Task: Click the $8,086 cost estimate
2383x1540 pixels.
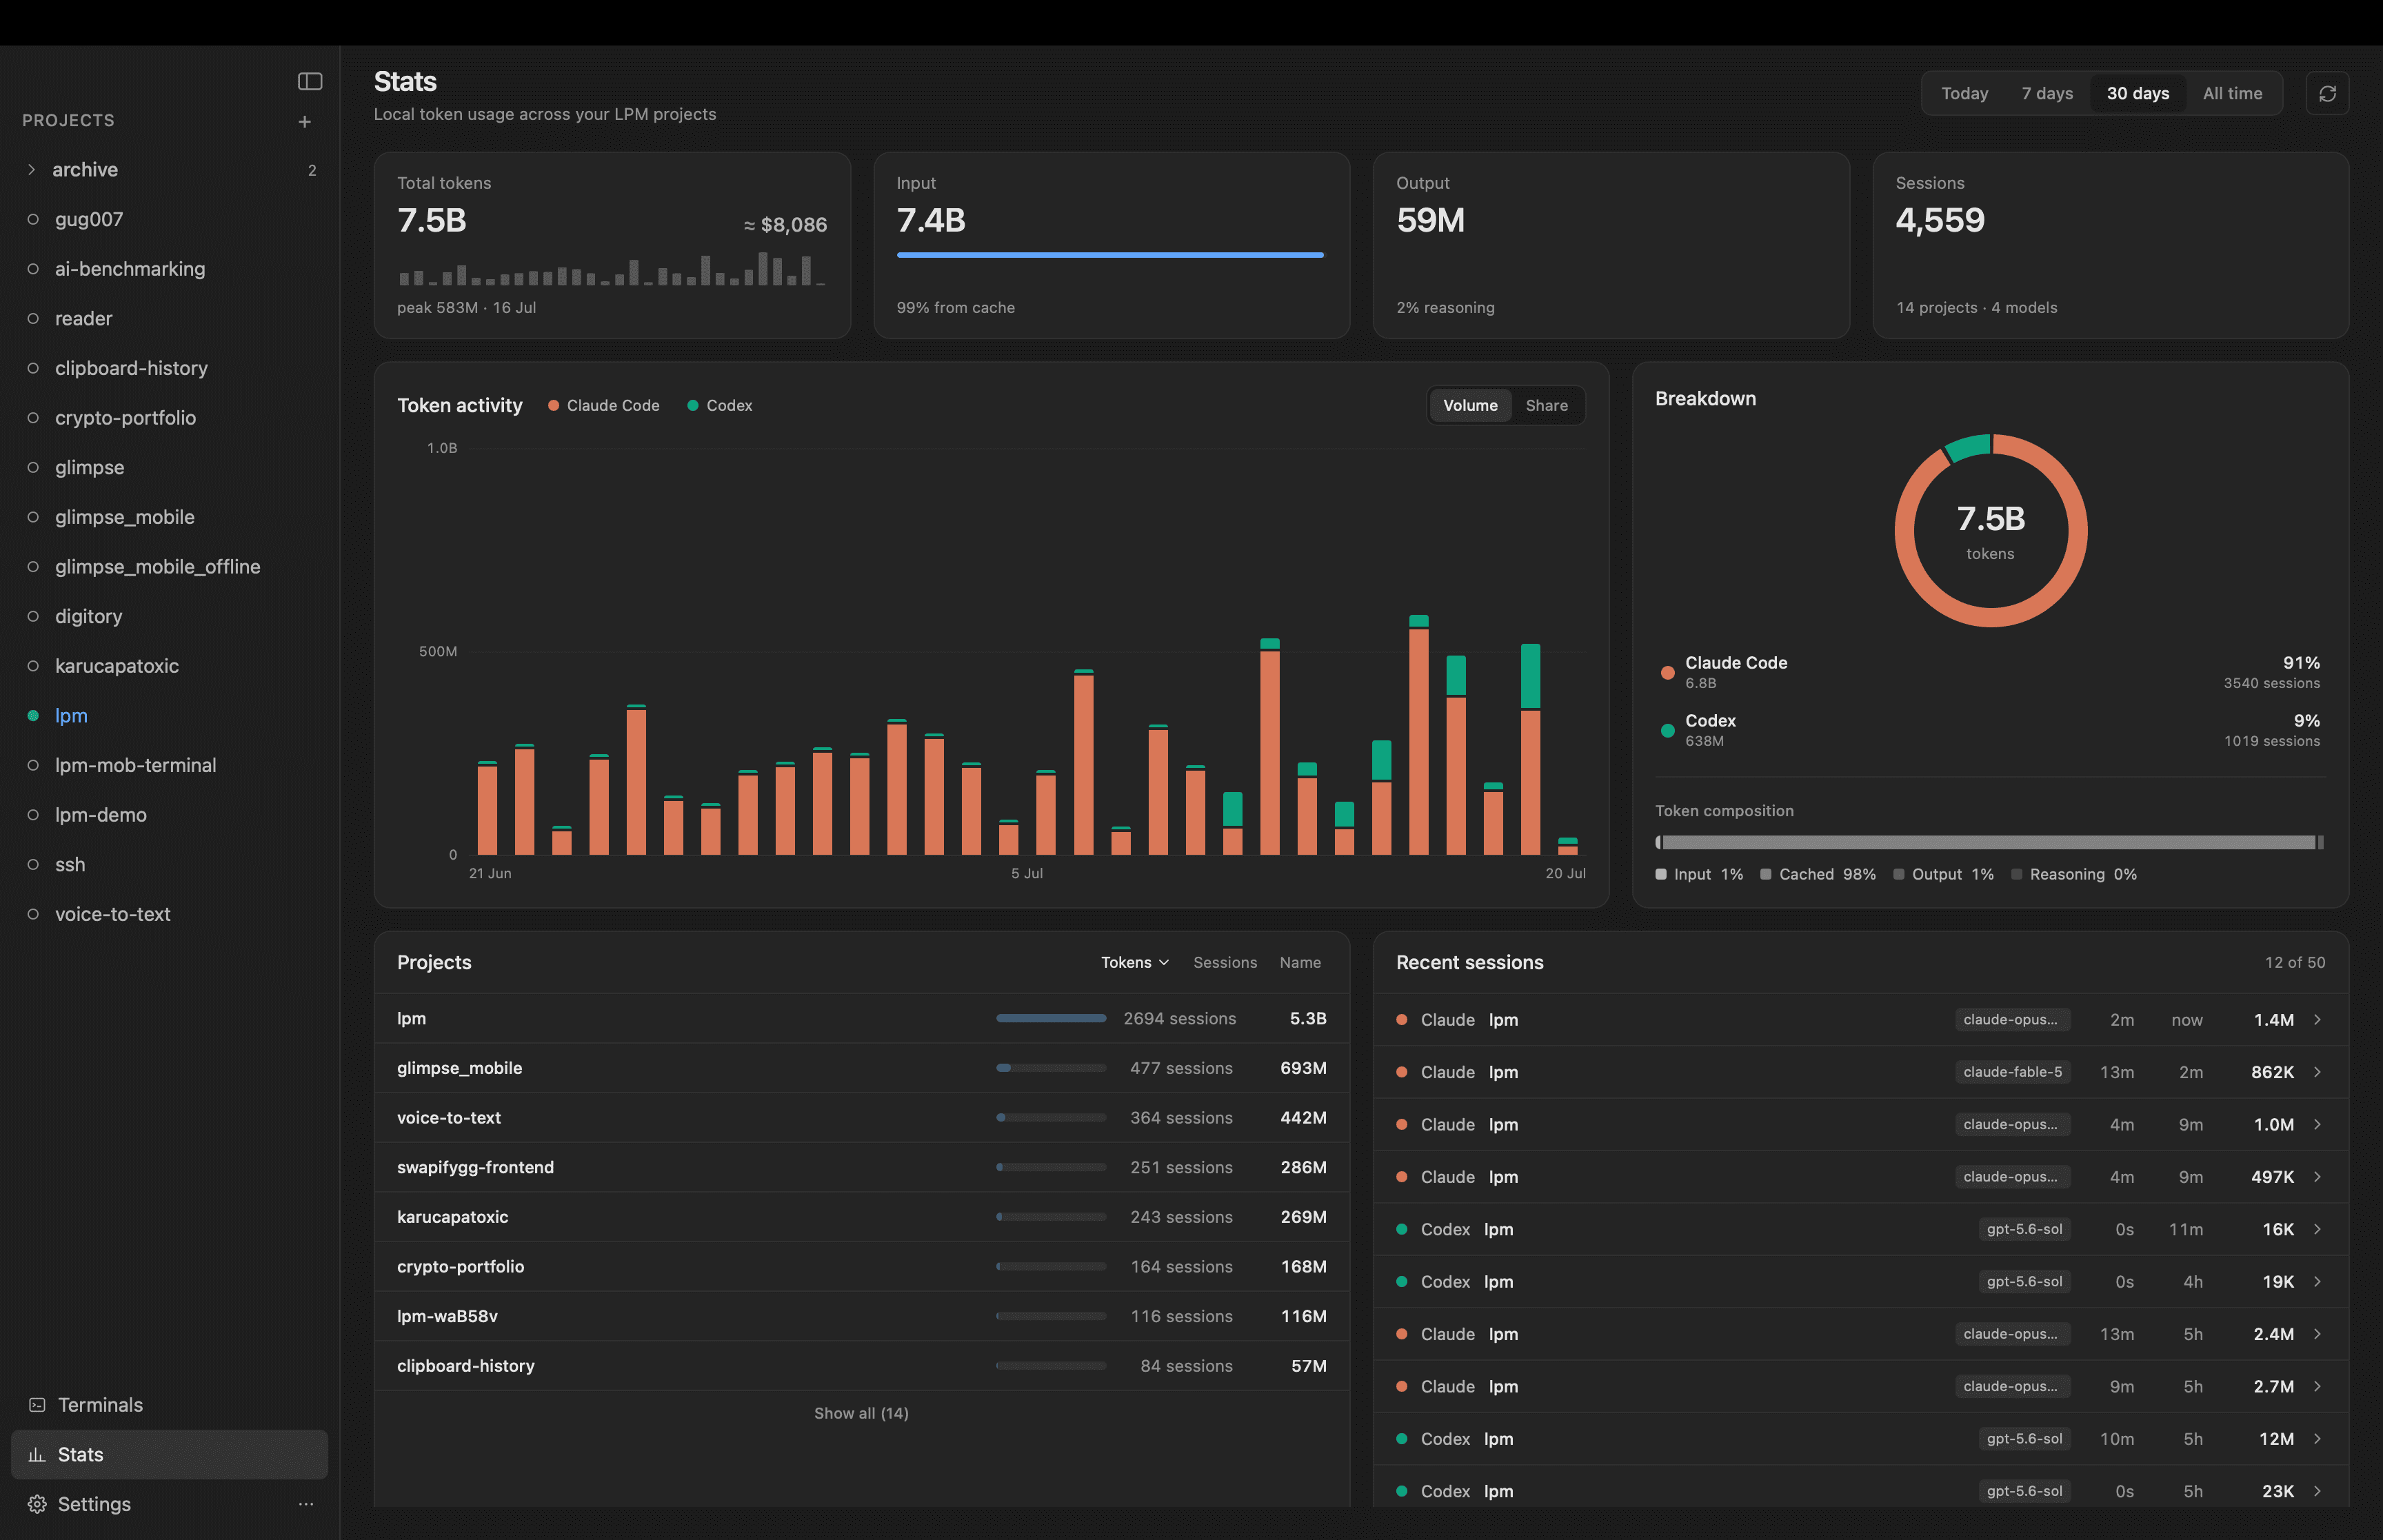Action: (x=785, y=225)
